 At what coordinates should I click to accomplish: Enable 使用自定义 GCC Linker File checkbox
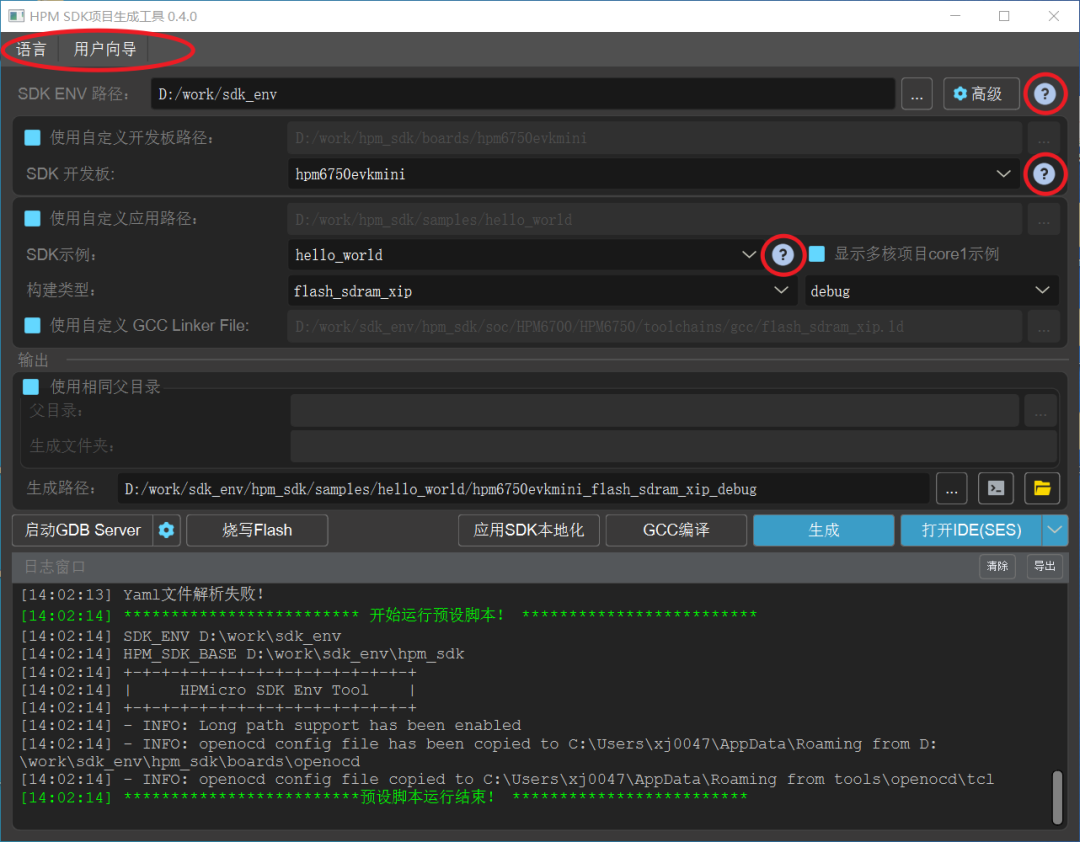pos(32,325)
